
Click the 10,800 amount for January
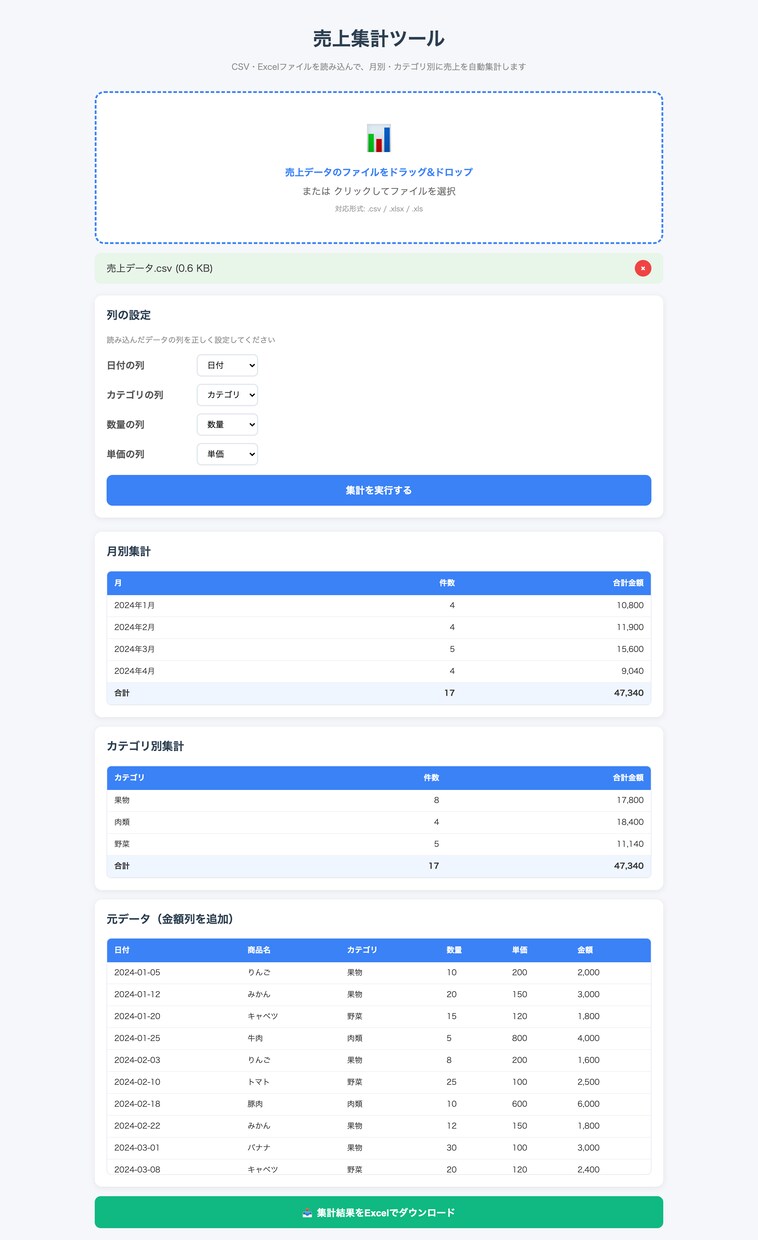[630, 605]
